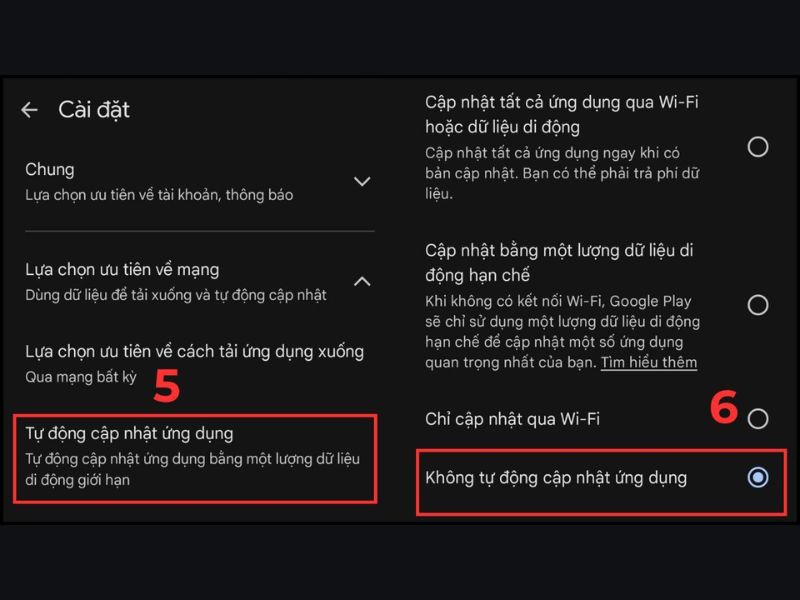
Task: Select radio for limited mobile data updates
Action: pos(758,305)
